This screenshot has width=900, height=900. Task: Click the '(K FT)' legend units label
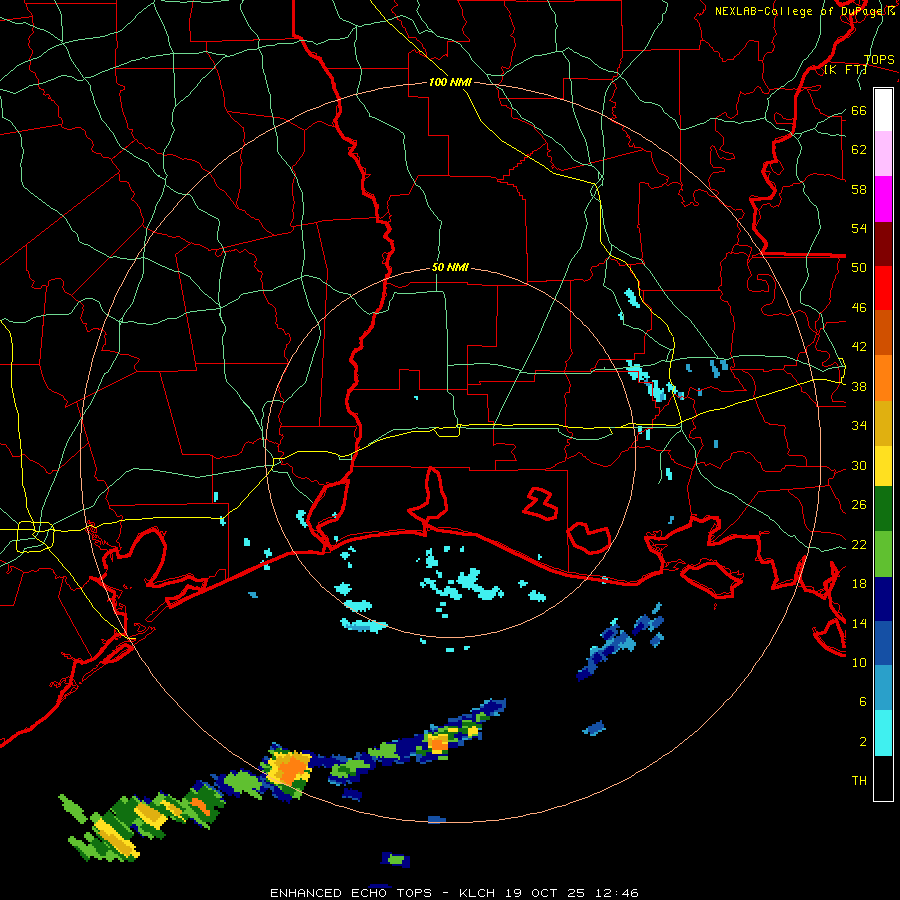coord(845,70)
